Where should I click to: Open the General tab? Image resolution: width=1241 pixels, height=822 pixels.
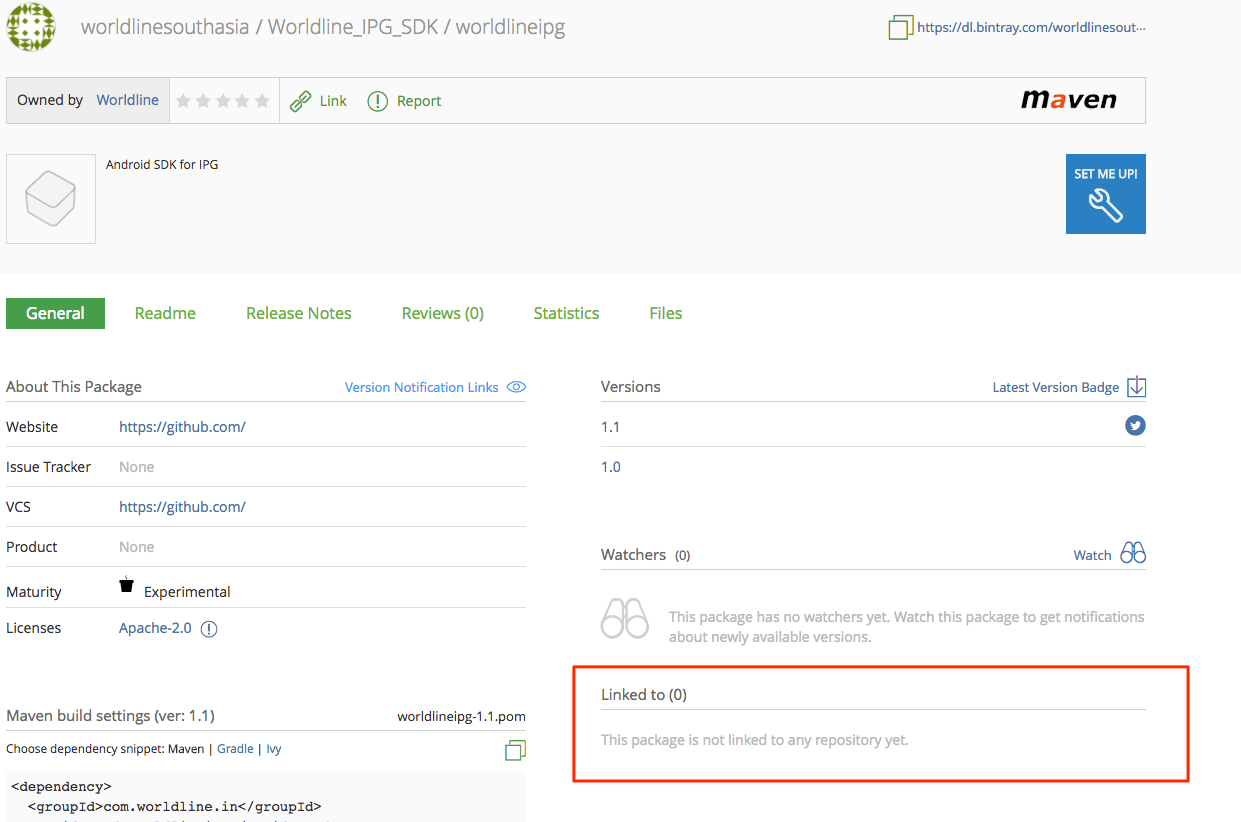pyautogui.click(x=55, y=313)
